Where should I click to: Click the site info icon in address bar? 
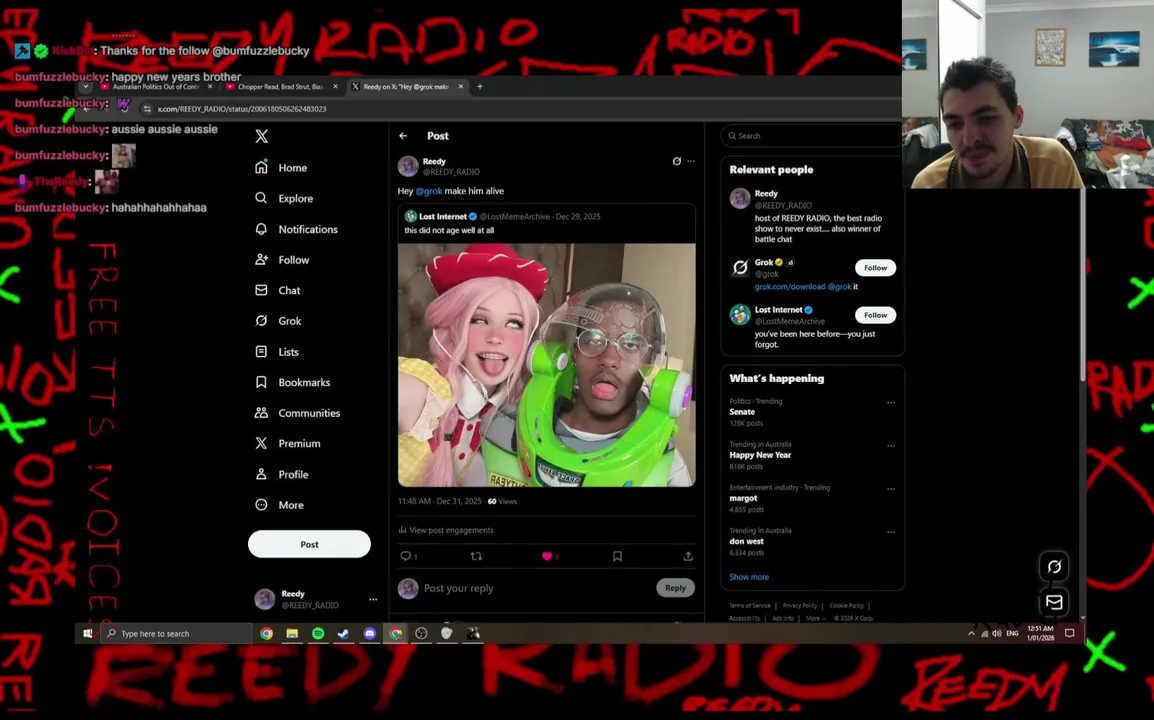(147, 109)
